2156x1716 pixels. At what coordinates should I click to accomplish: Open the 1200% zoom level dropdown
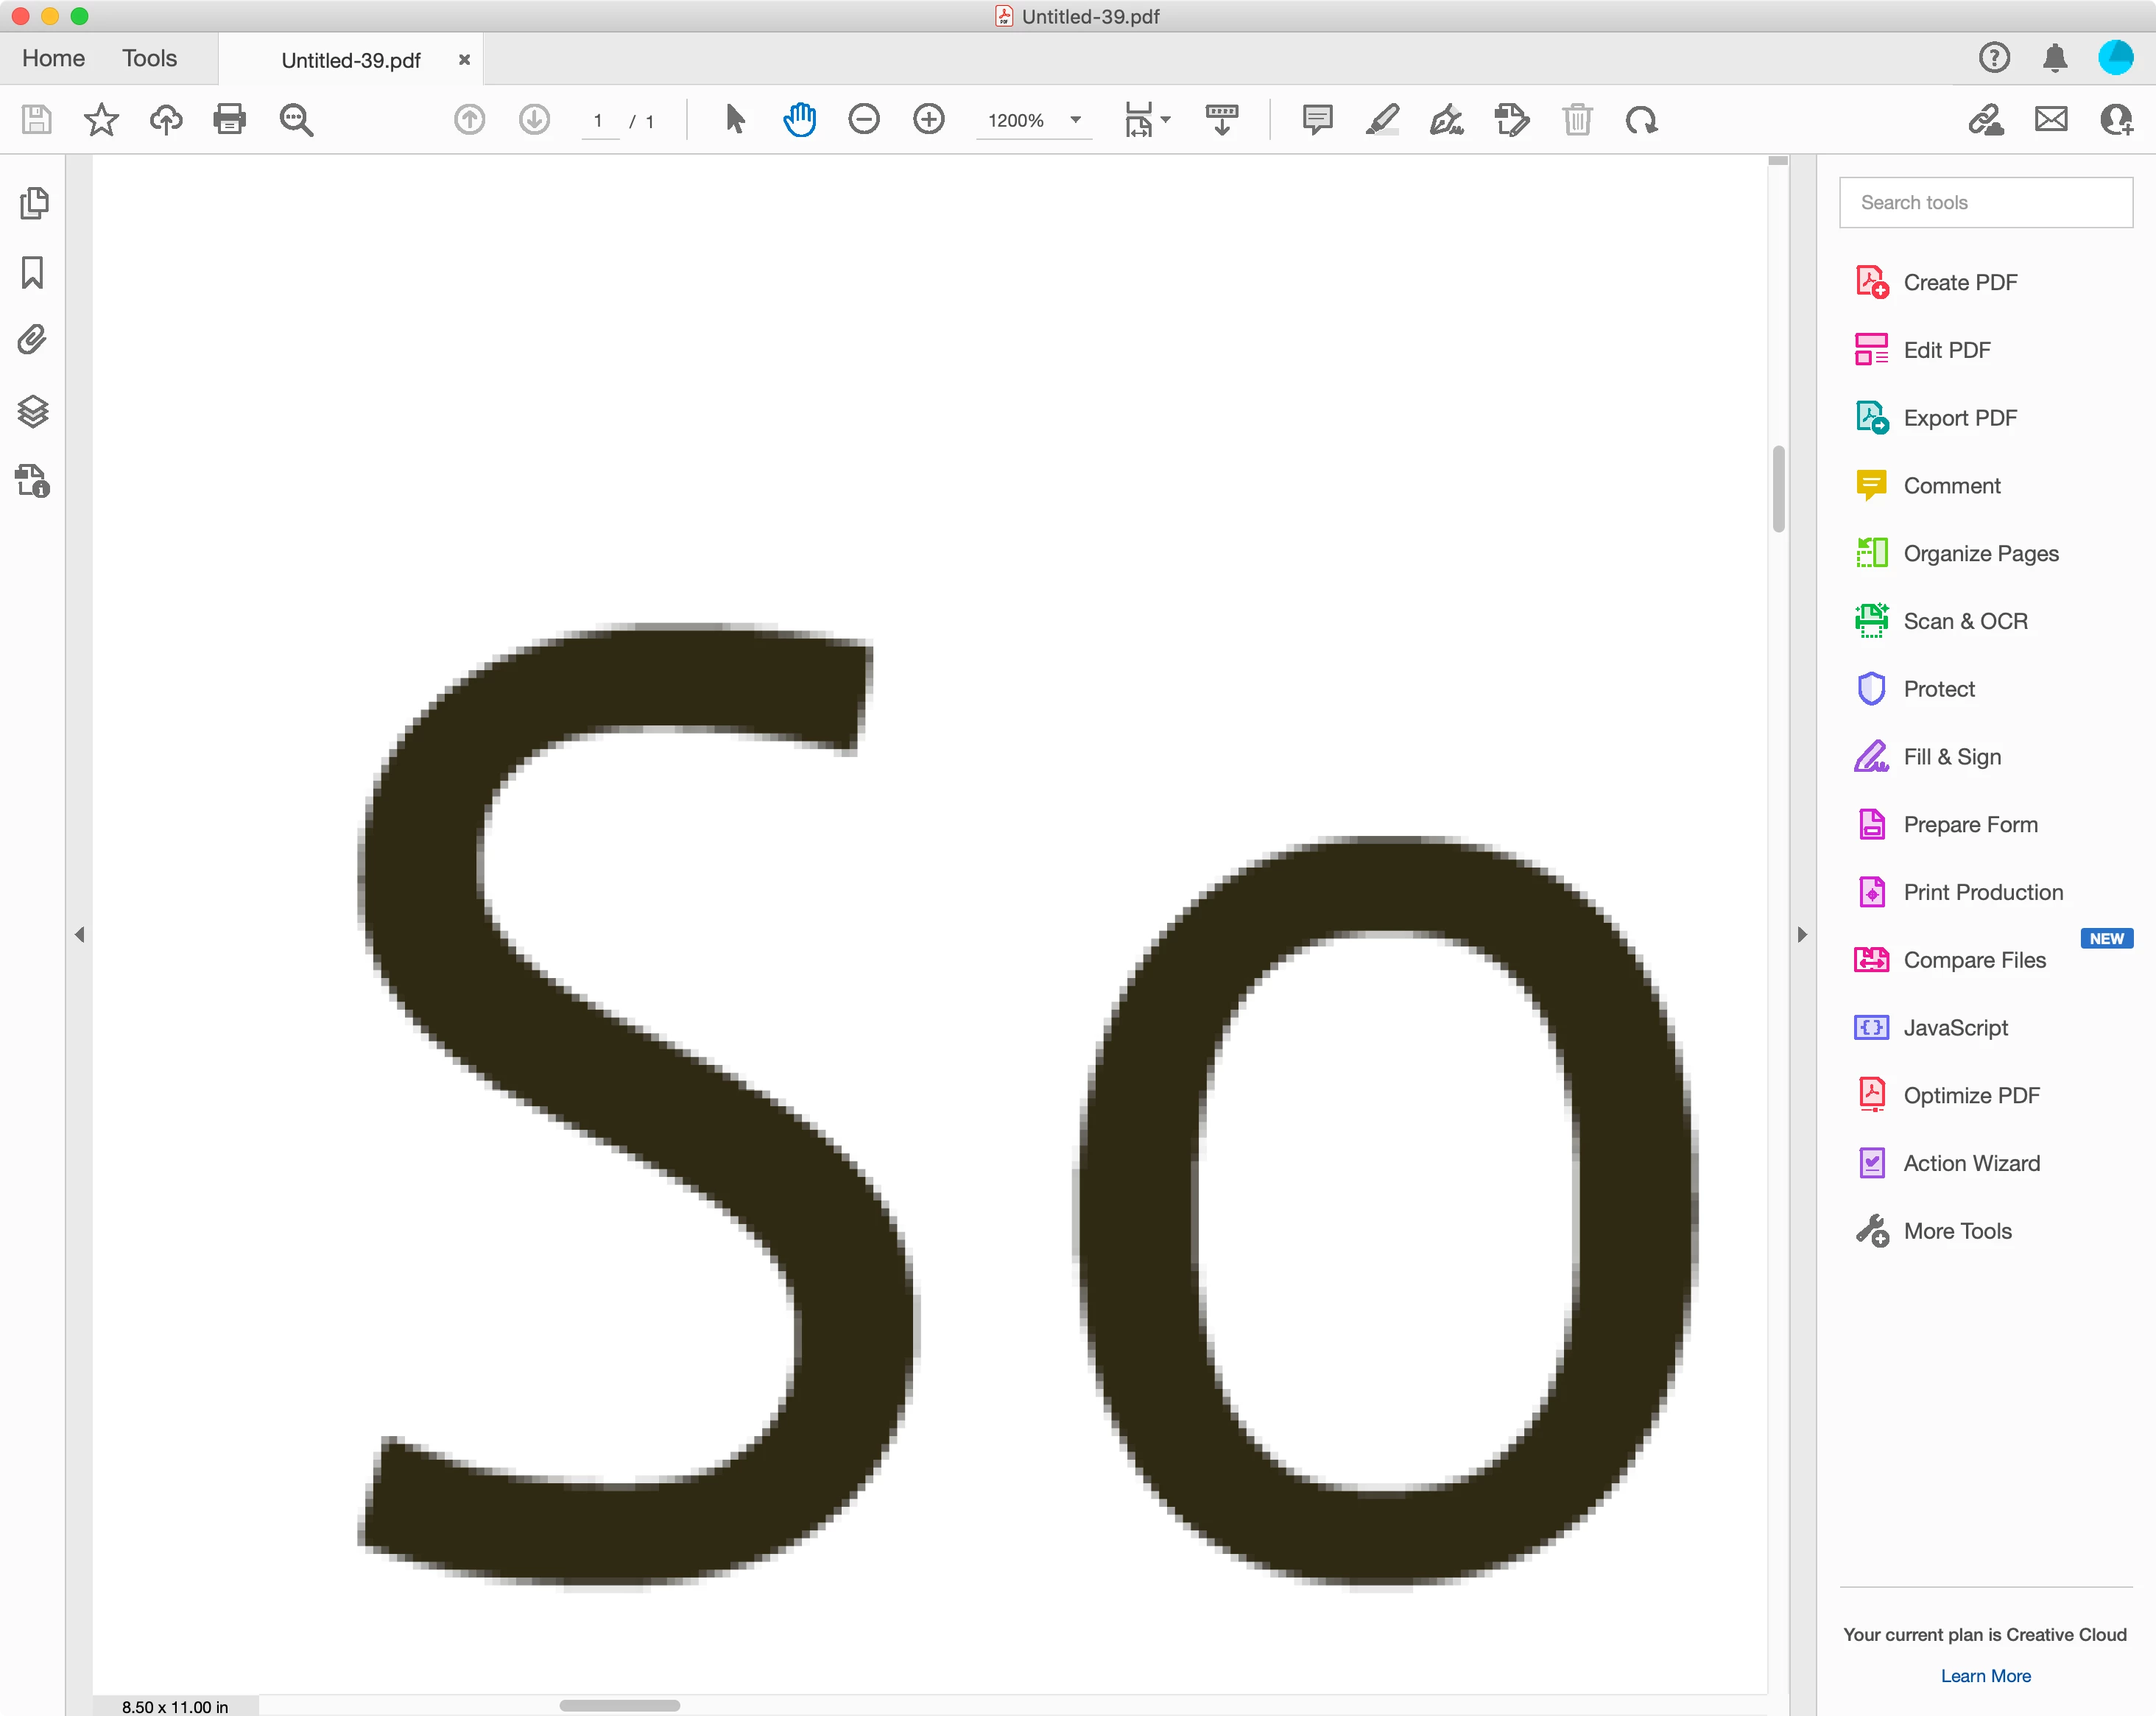(1076, 120)
